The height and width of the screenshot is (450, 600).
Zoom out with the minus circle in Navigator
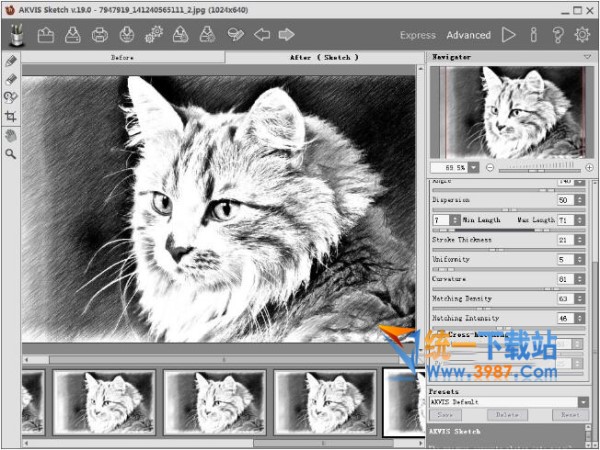[490, 168]
